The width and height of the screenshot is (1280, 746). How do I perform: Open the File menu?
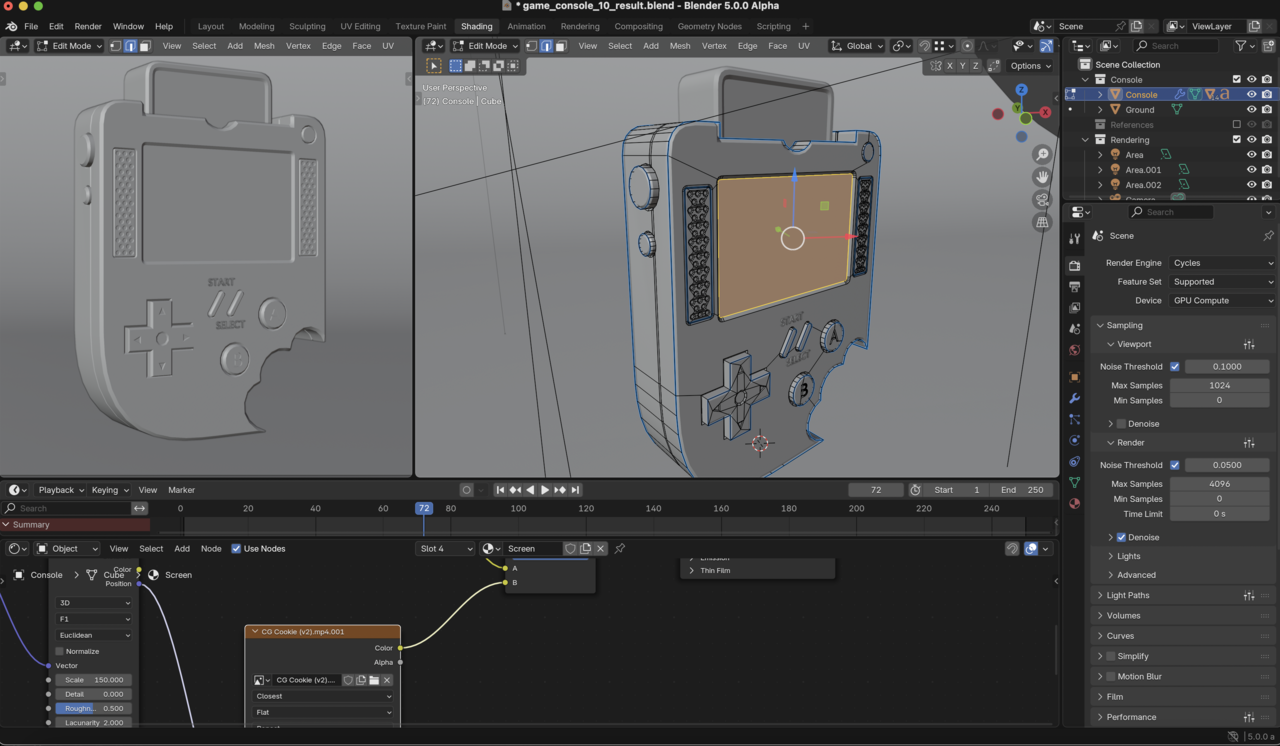[31, 26]
